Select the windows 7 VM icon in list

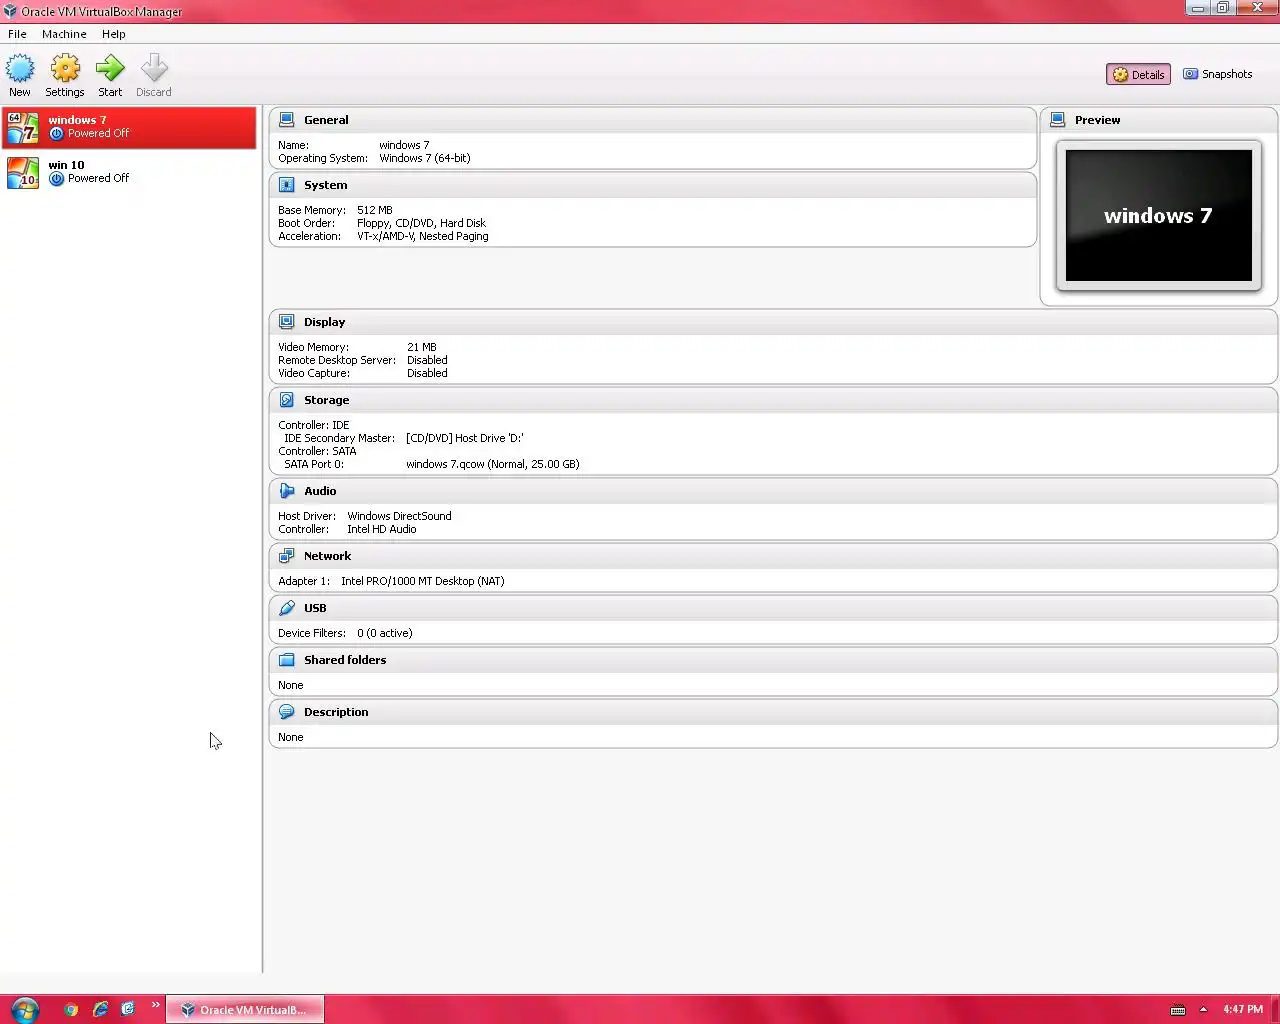pyautogui.click(x=23, y=128)
